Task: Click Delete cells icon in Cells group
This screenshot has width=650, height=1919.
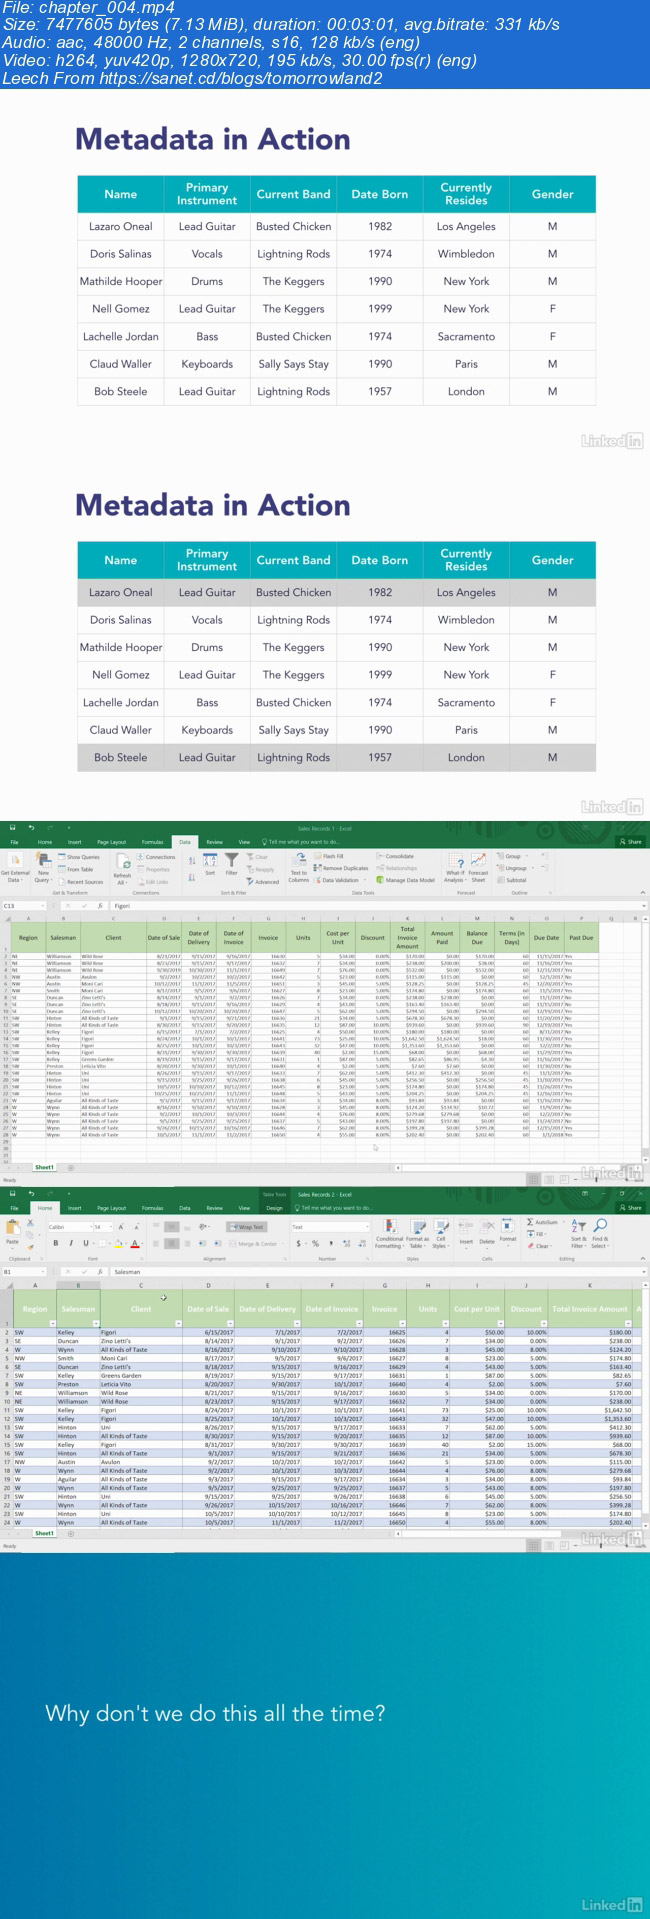Action: (x=487, y=1231)
